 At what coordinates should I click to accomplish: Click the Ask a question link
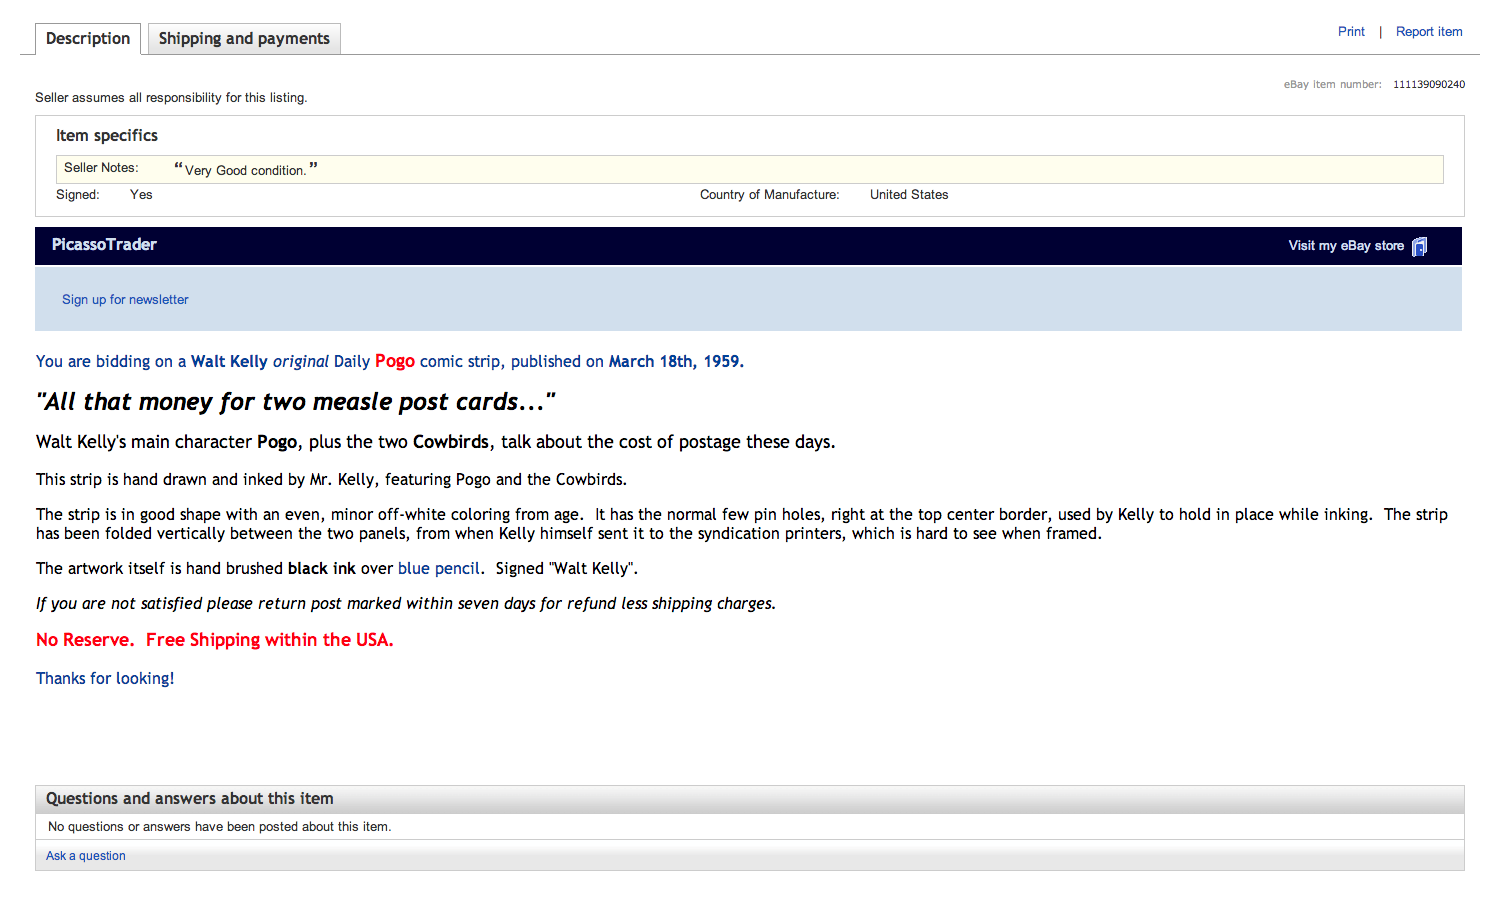(86, 856)
